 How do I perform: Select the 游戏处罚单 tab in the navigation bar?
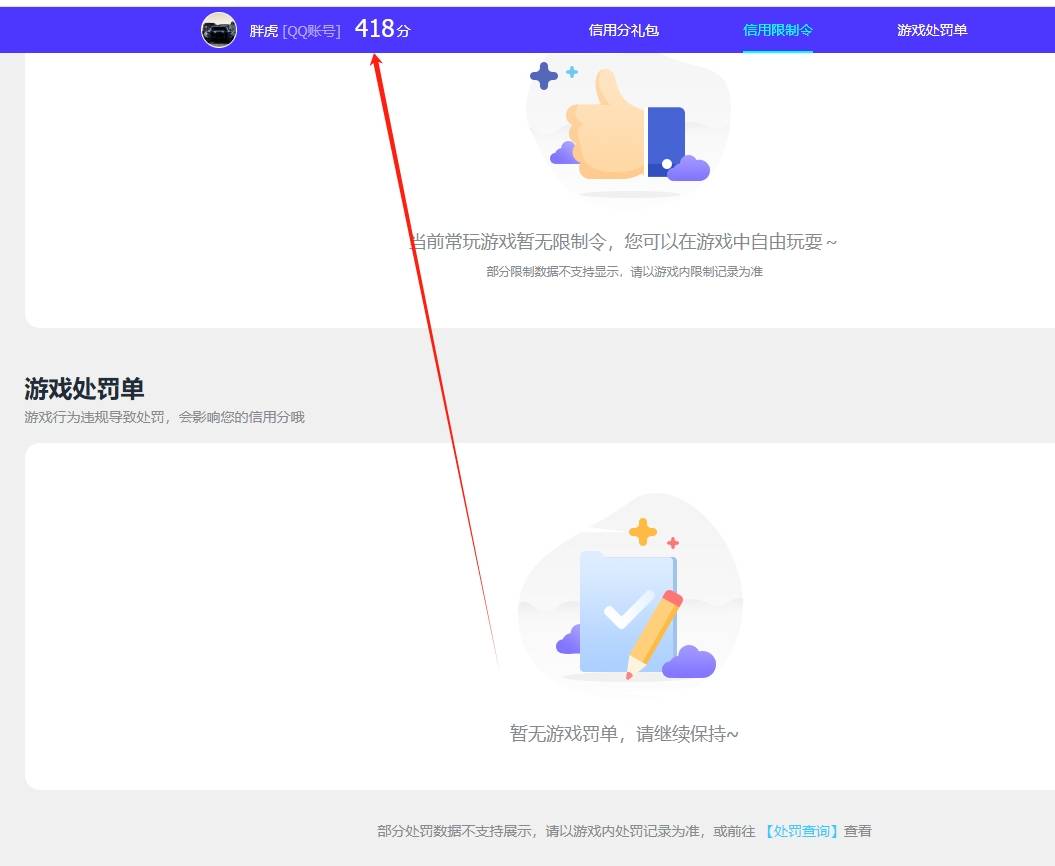[x=931, y=31]
